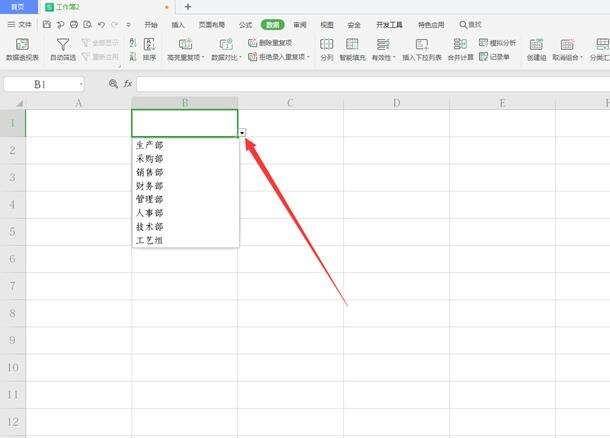
Task: Click the save icon in quick toolbar
Action: [x=47, y=25]
